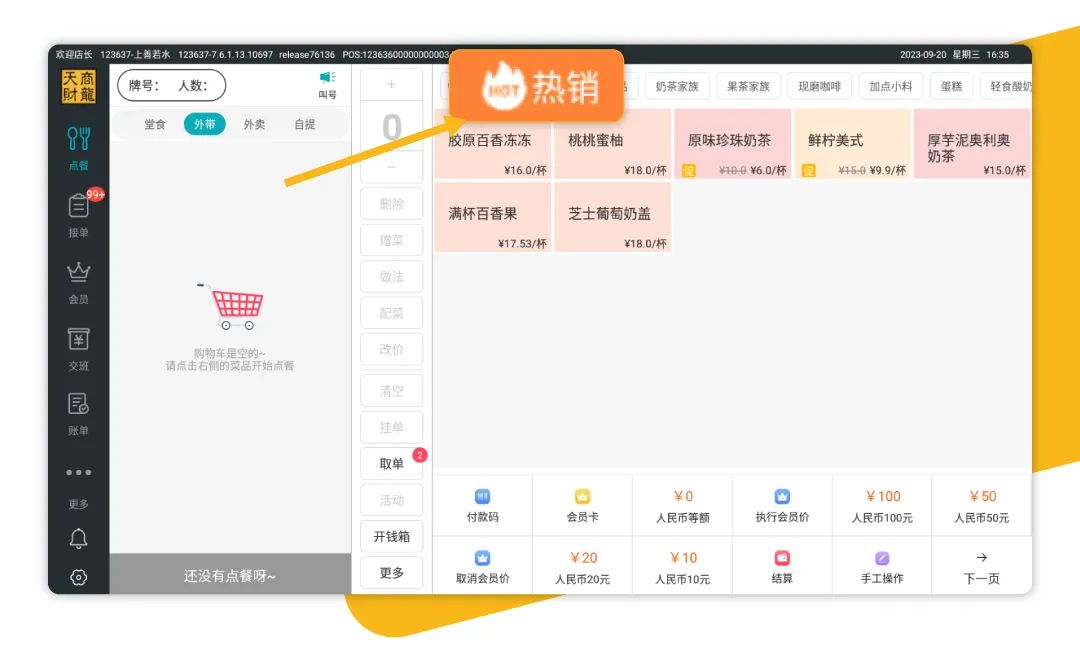Select the 外卖 delivery mode
The width and height of the screenshot is (1080, 660).
point(254,124)
